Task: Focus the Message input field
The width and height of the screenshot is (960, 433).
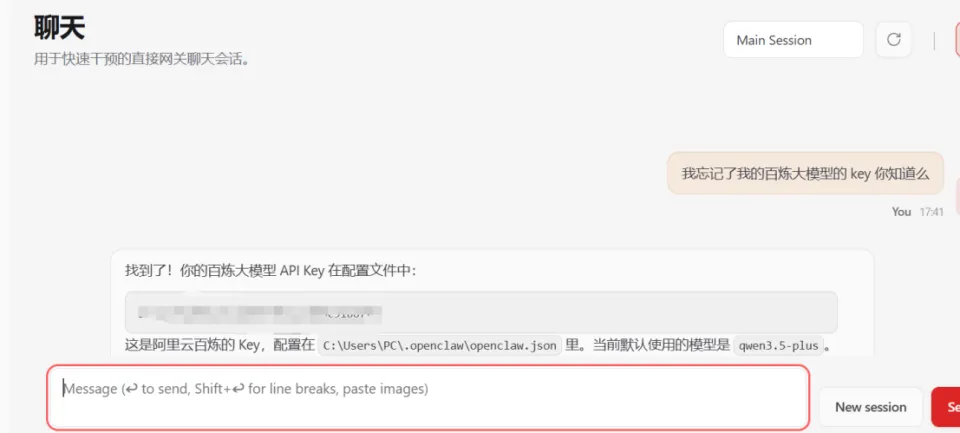Action: tap(428, 397)
